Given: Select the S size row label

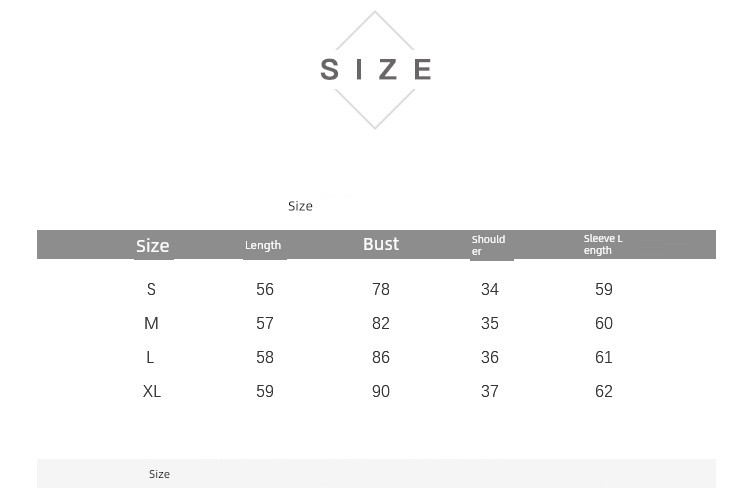Looking at the screenshot, I should [x=152, y=289].
